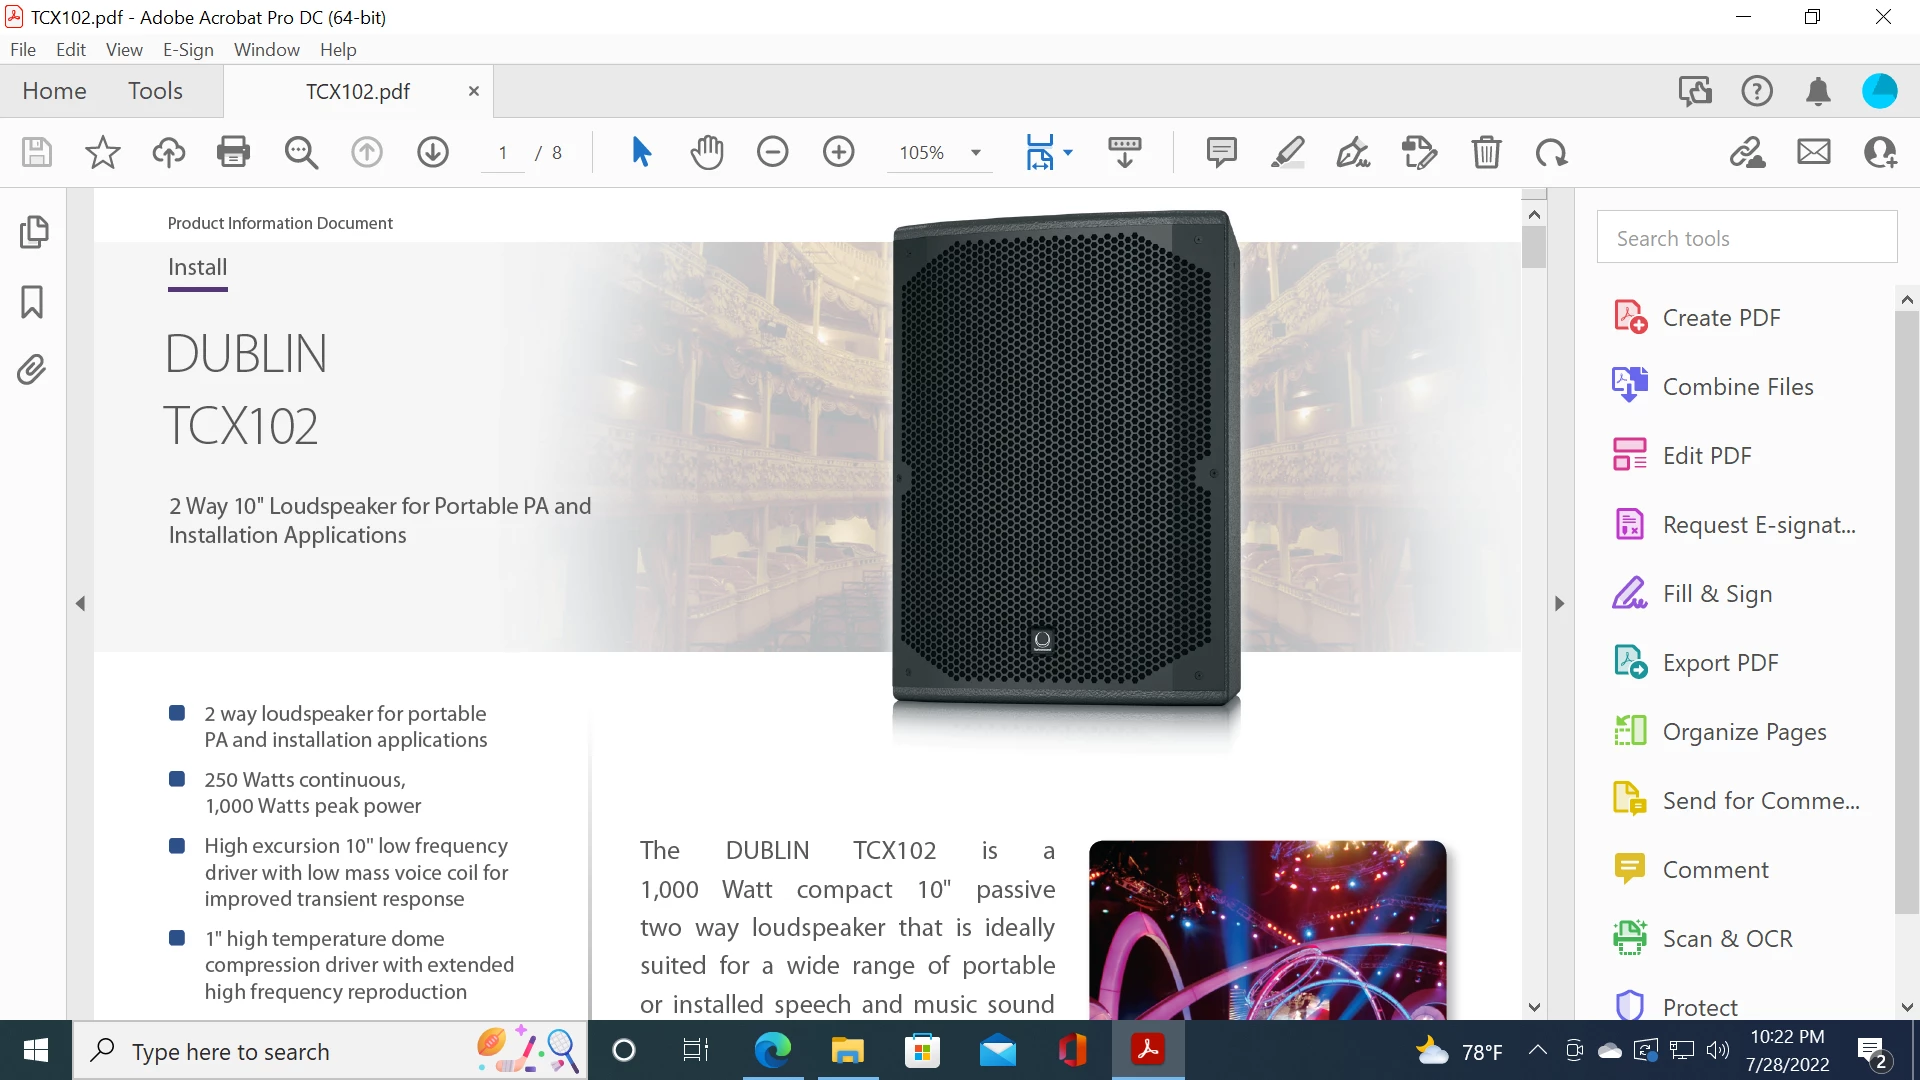Image resolution: width=1920 pixels, height=1080 pixels.
Task: Click the Print file icon
Action: coord(233,152)
